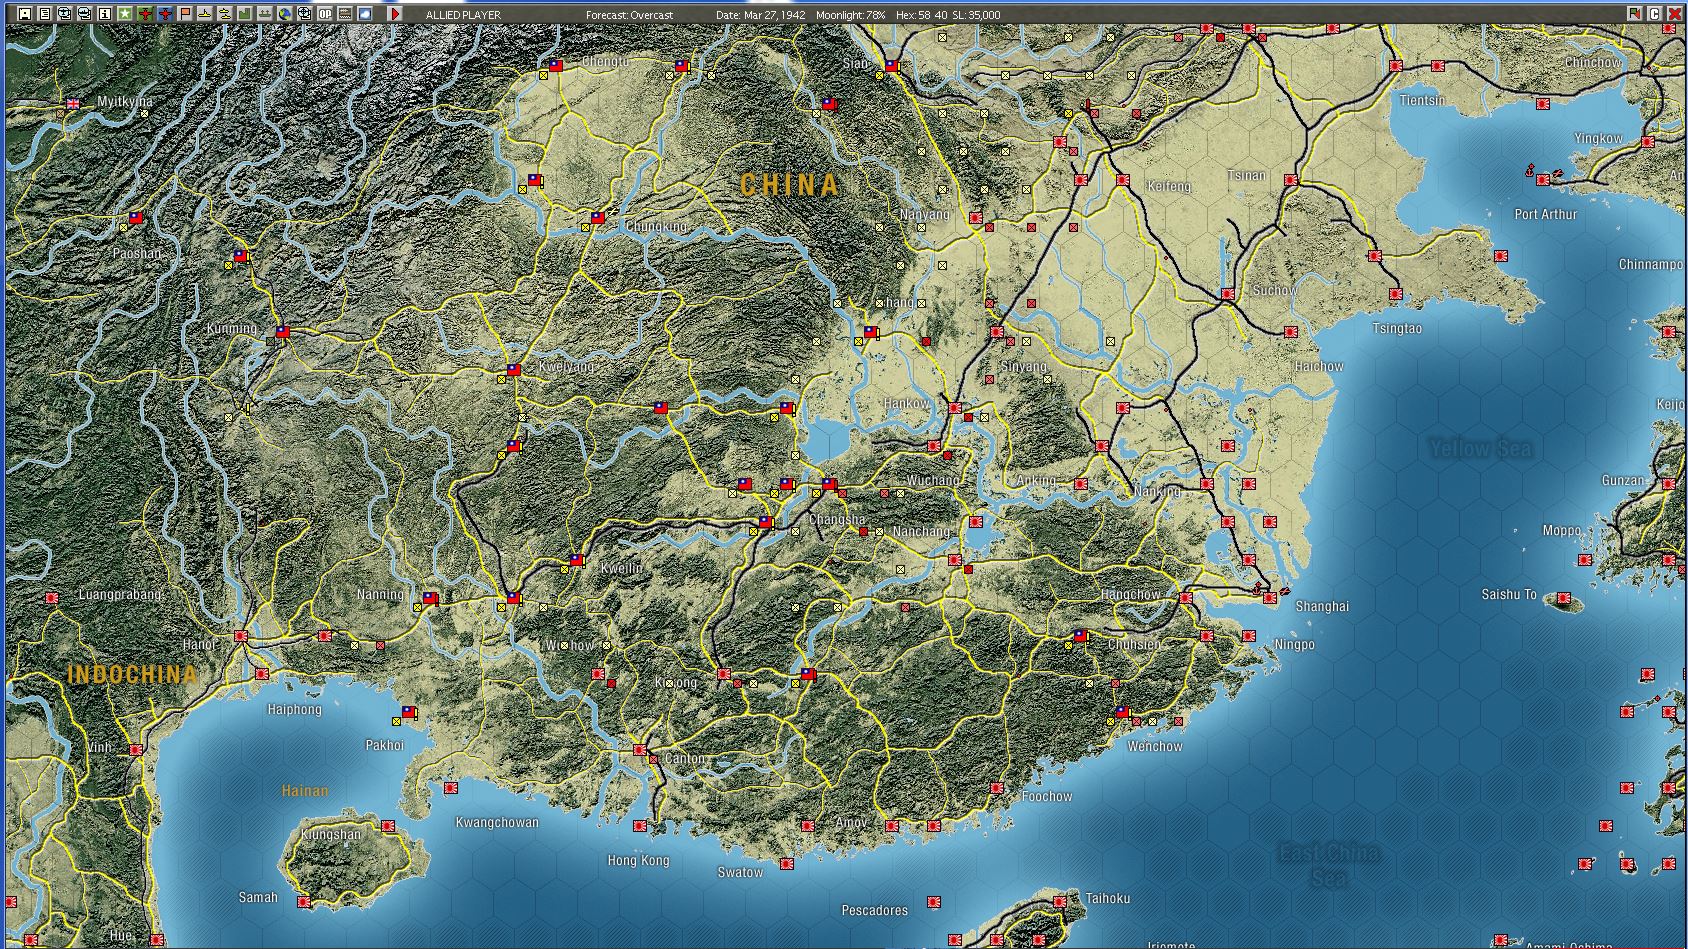Click the crosshair target icon
The width and height of the screenshot is (1688, 949).
click(305, 14)
